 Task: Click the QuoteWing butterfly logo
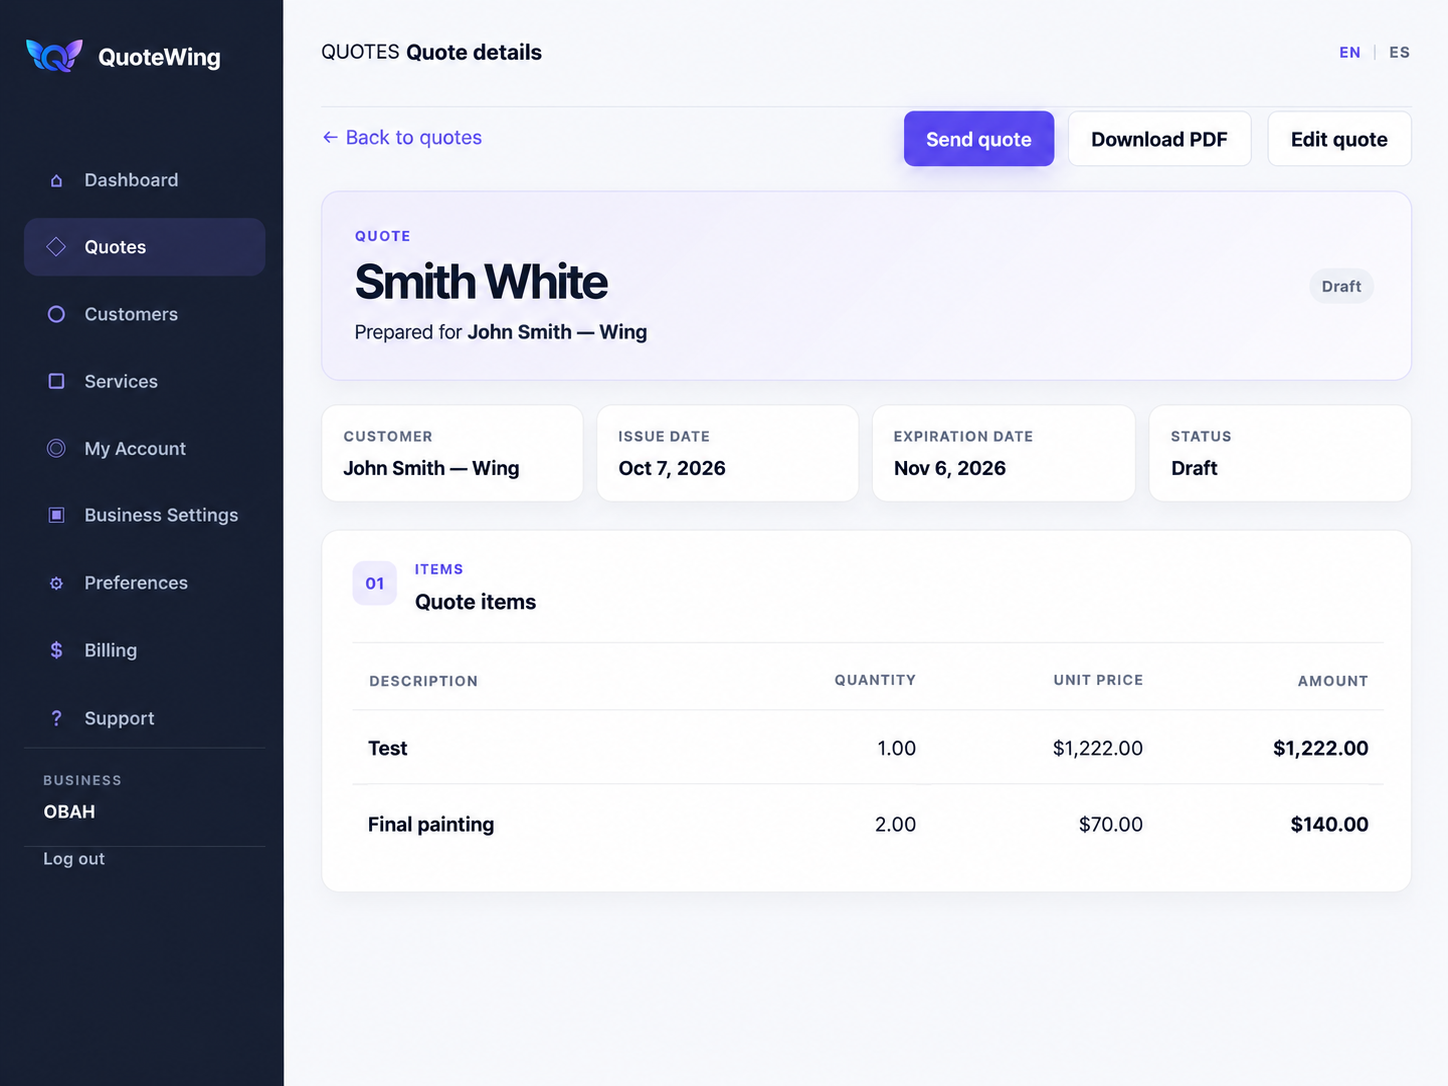click(x=54, y=55)
